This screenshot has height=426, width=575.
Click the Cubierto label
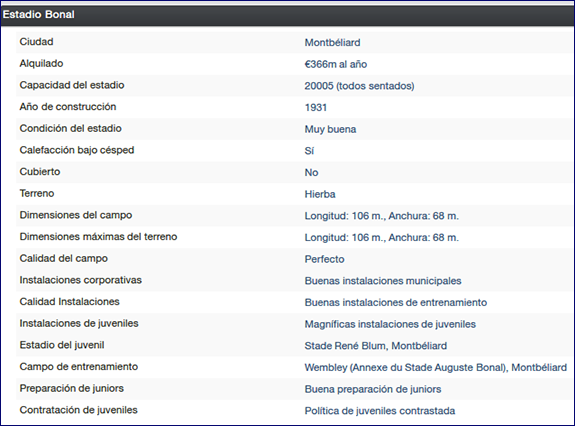pos(40,172)
